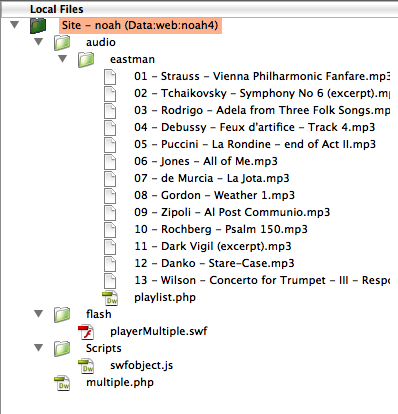Click the Dreamweaver icon beside multiple.php

(62, 383)
